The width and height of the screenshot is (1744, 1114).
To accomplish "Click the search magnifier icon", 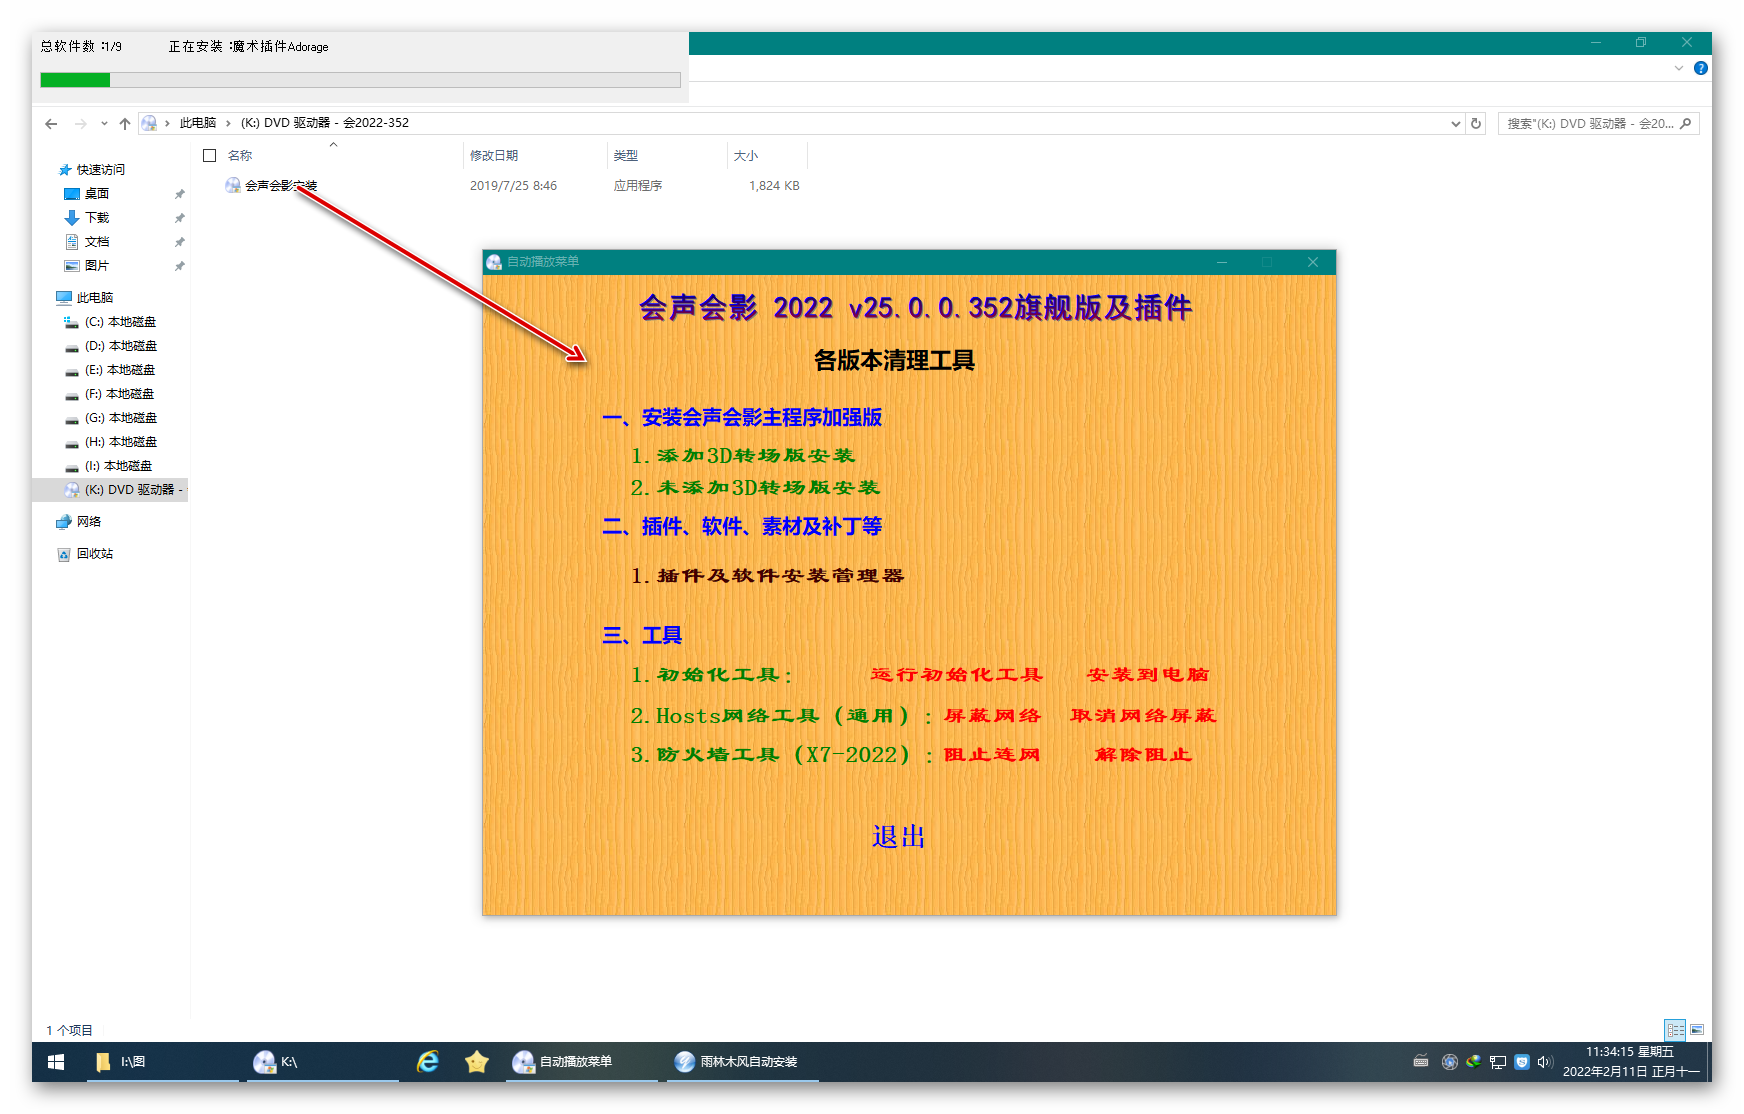I will 1686,124.
